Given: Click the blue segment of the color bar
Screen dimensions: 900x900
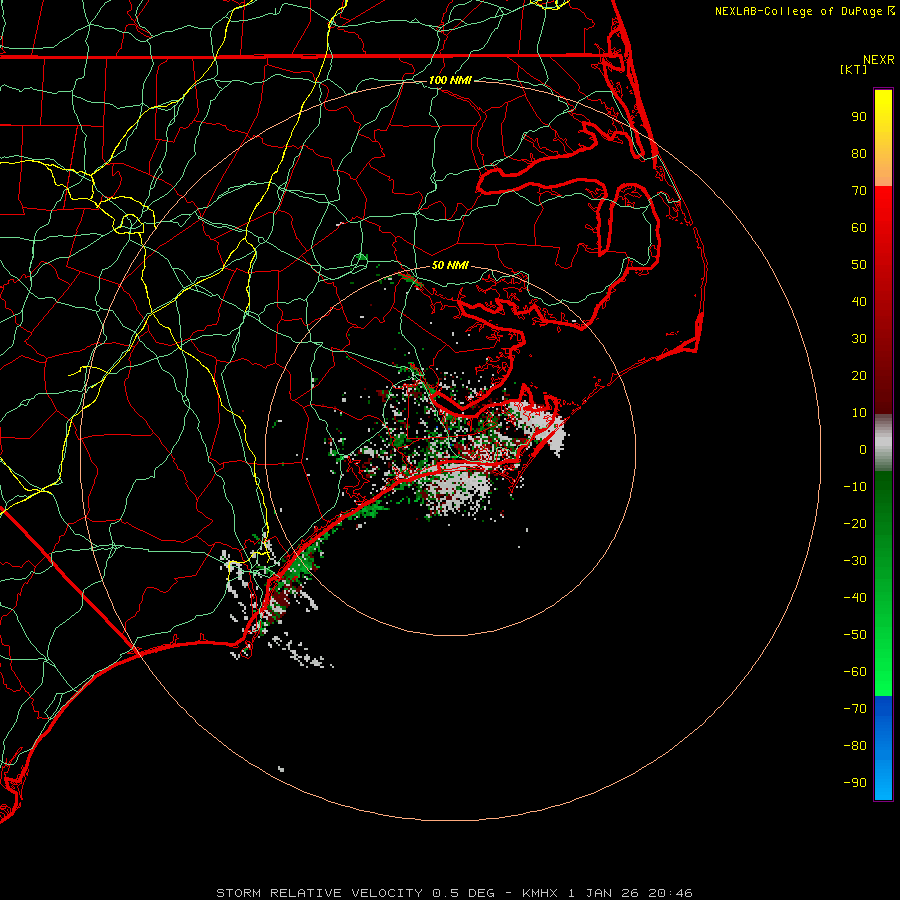Looking at the screenshot, I should point(883,748).
